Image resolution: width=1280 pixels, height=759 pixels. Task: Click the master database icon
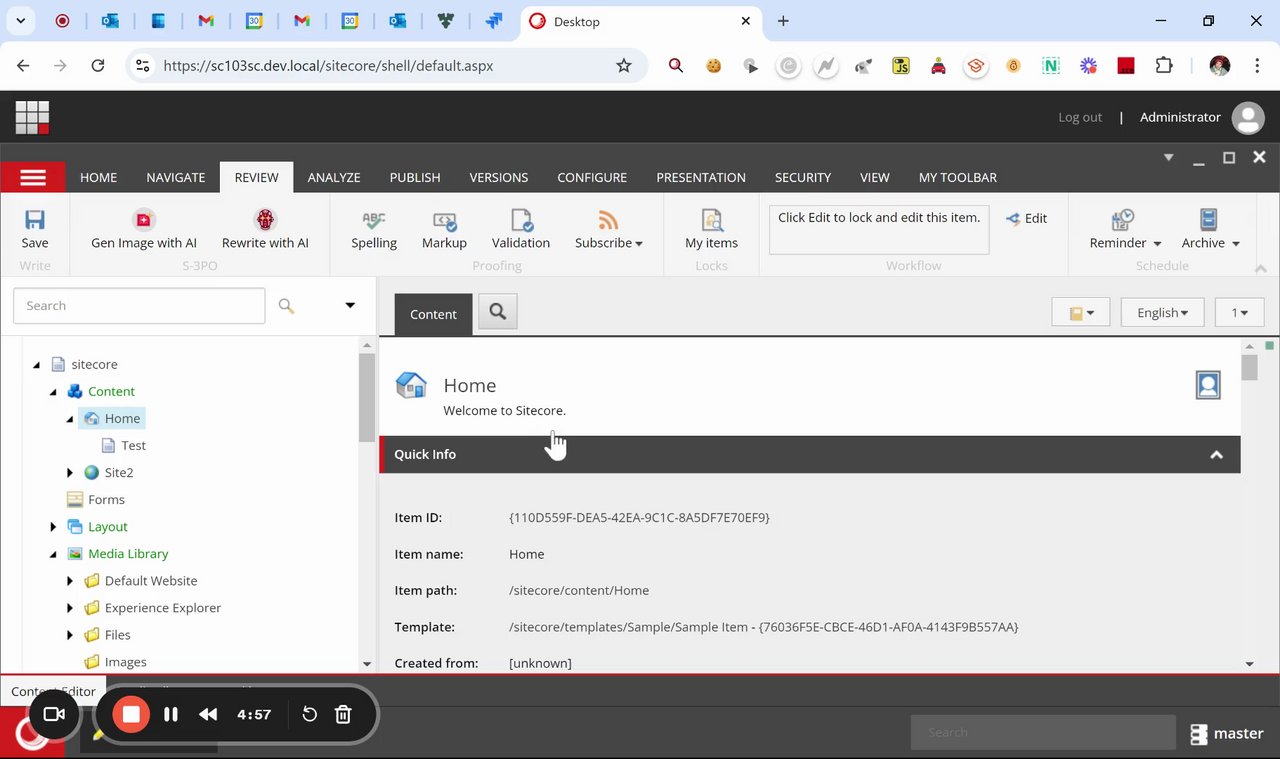pos(1199,734)
